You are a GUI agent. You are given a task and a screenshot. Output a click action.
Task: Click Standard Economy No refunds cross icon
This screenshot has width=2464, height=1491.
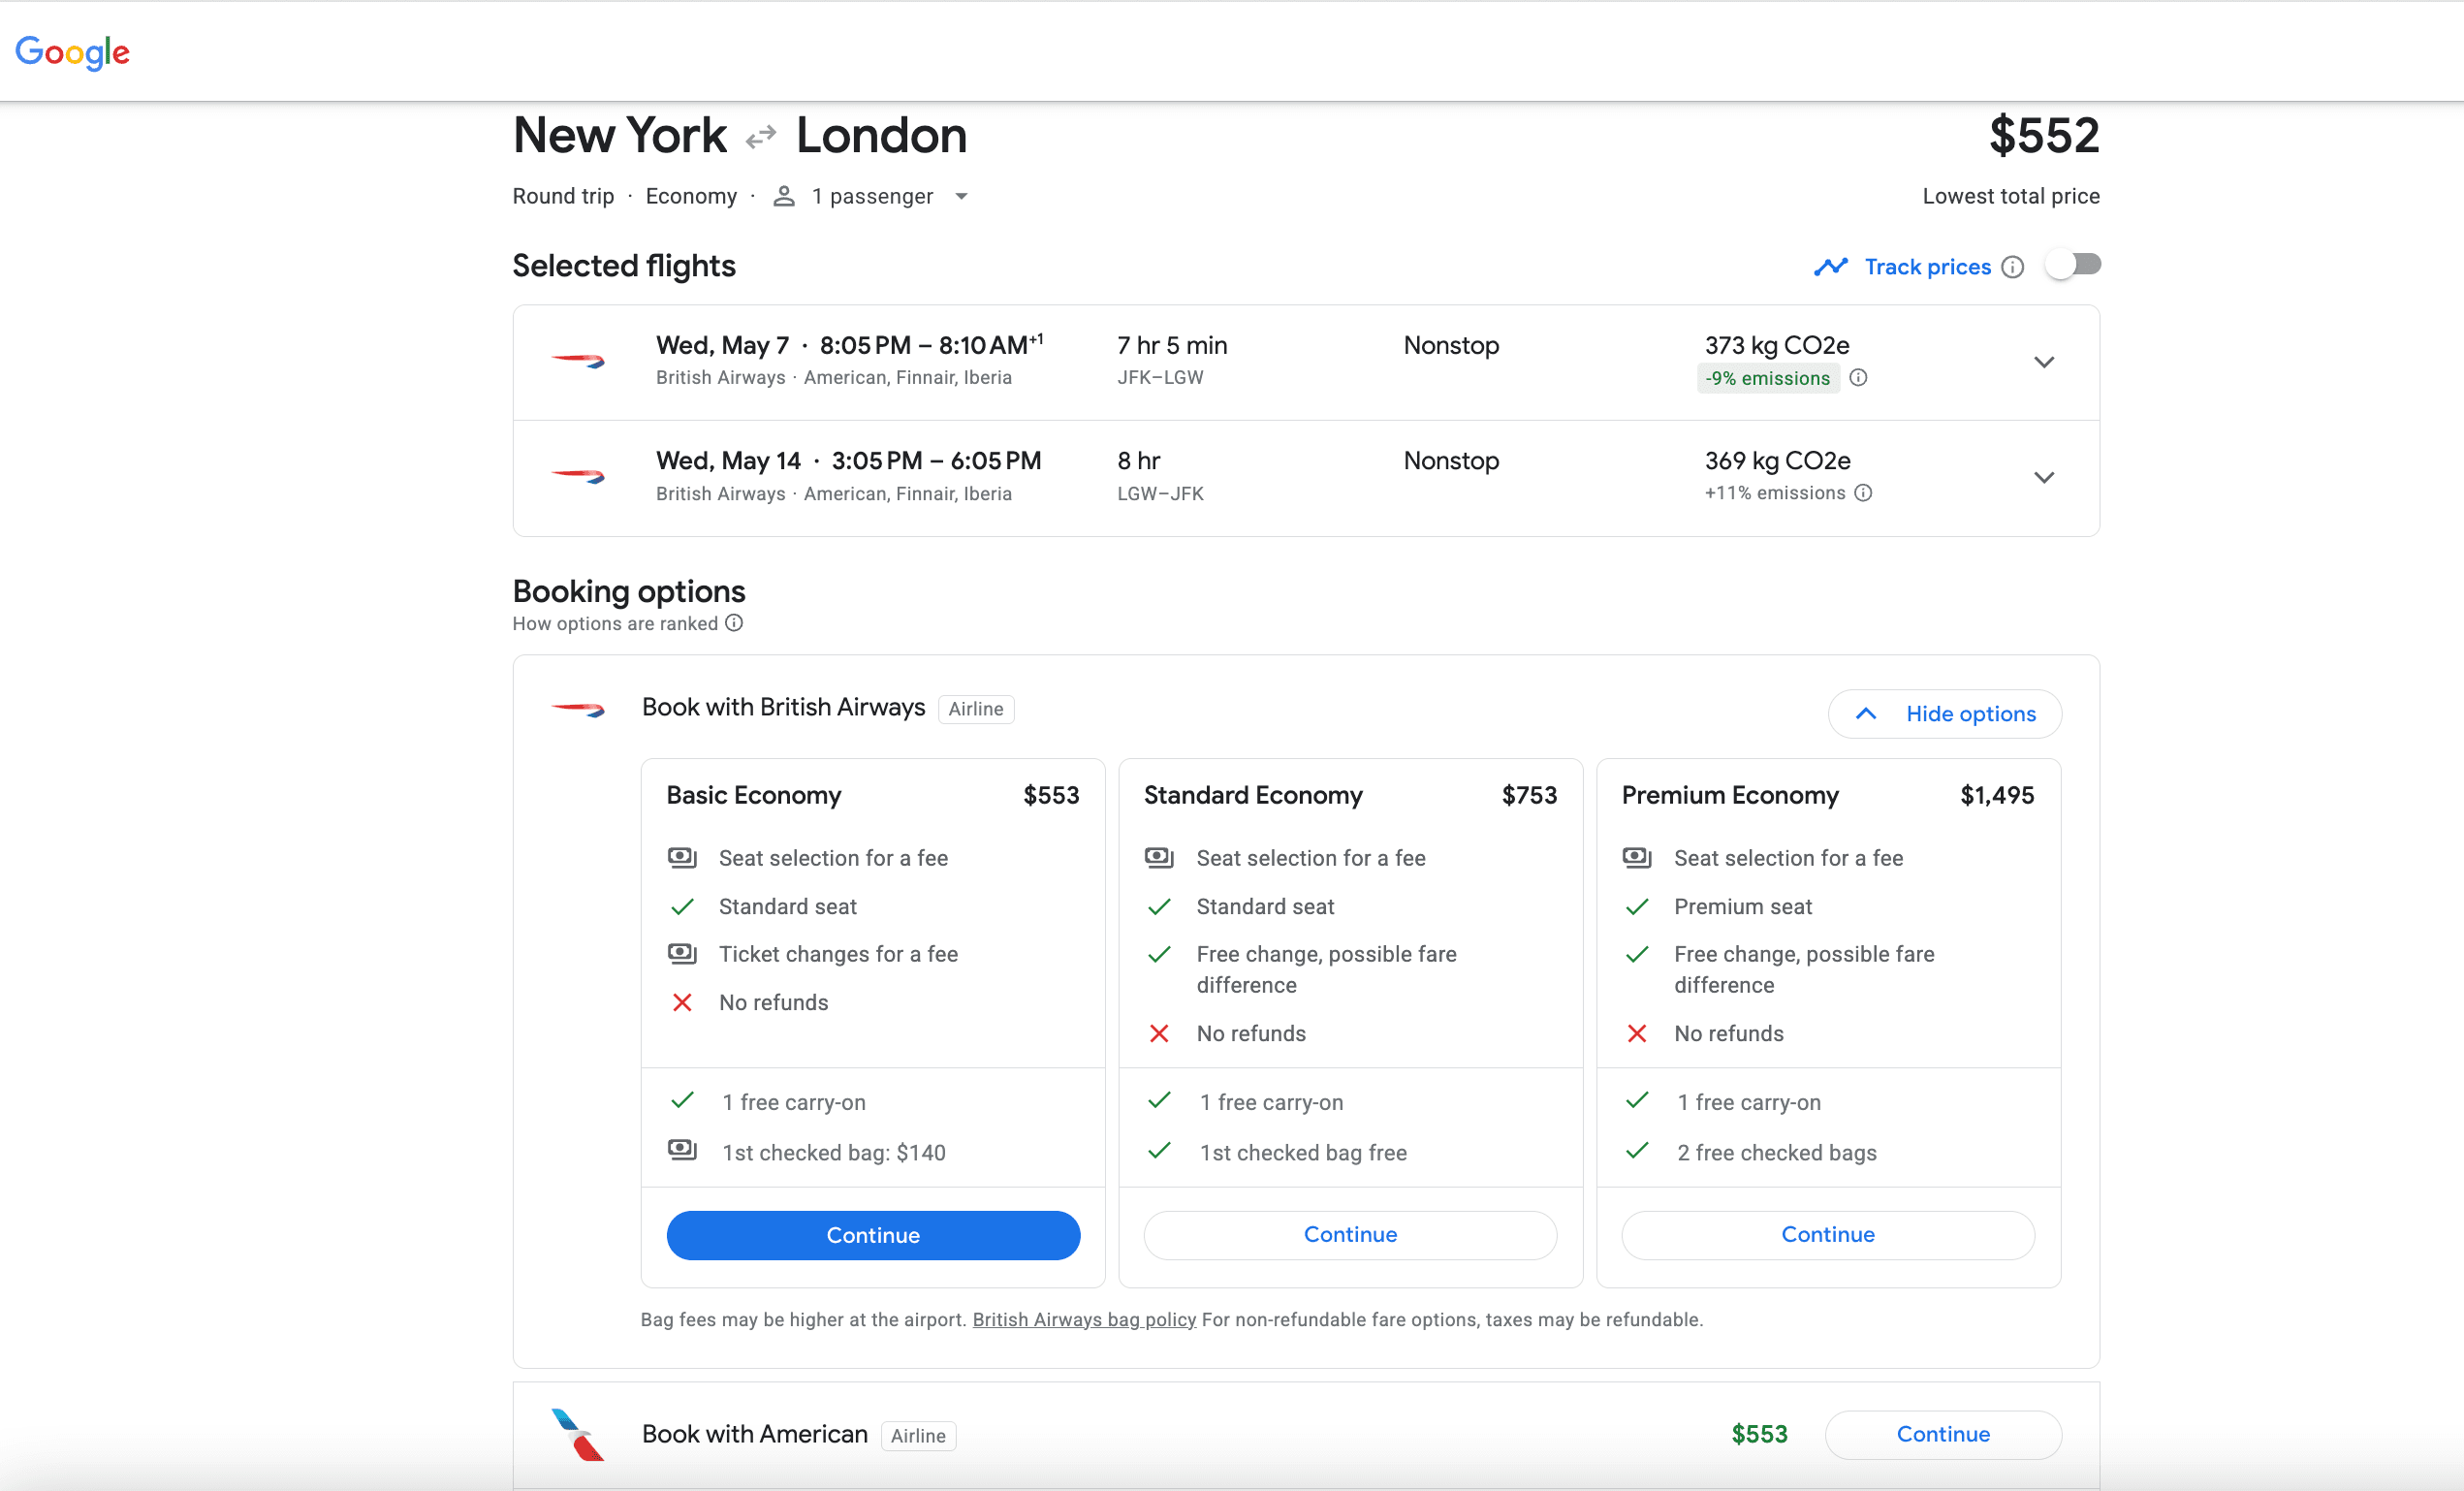(1159, 1033)
